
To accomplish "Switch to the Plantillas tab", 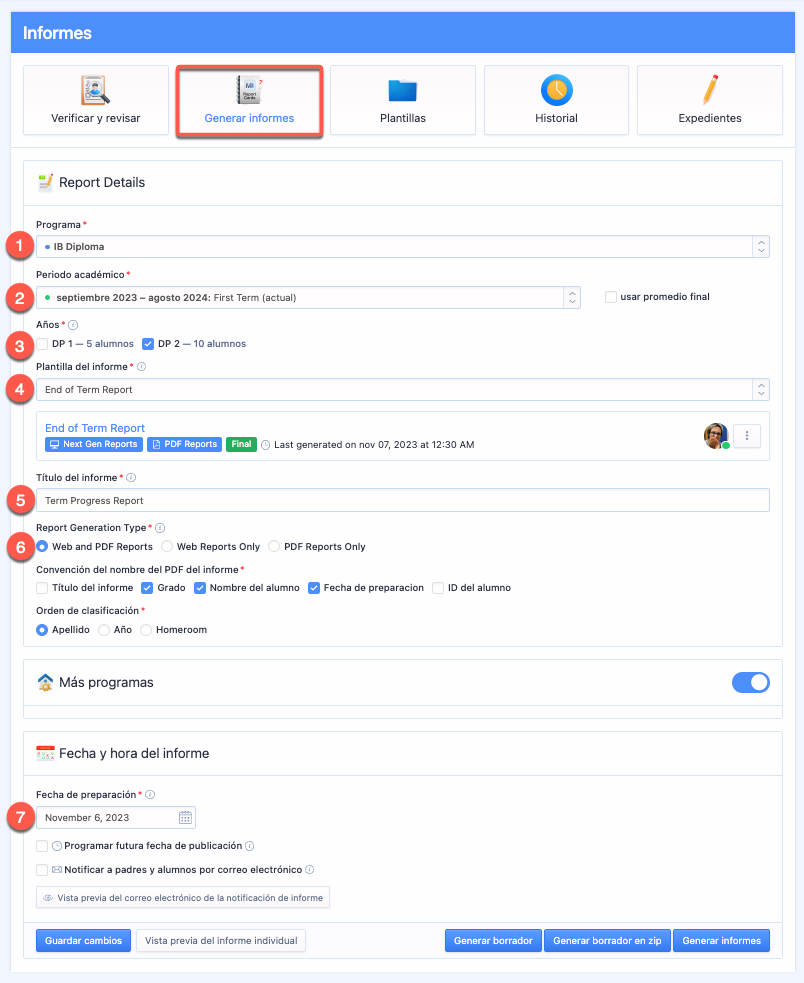I will [403, 101].
